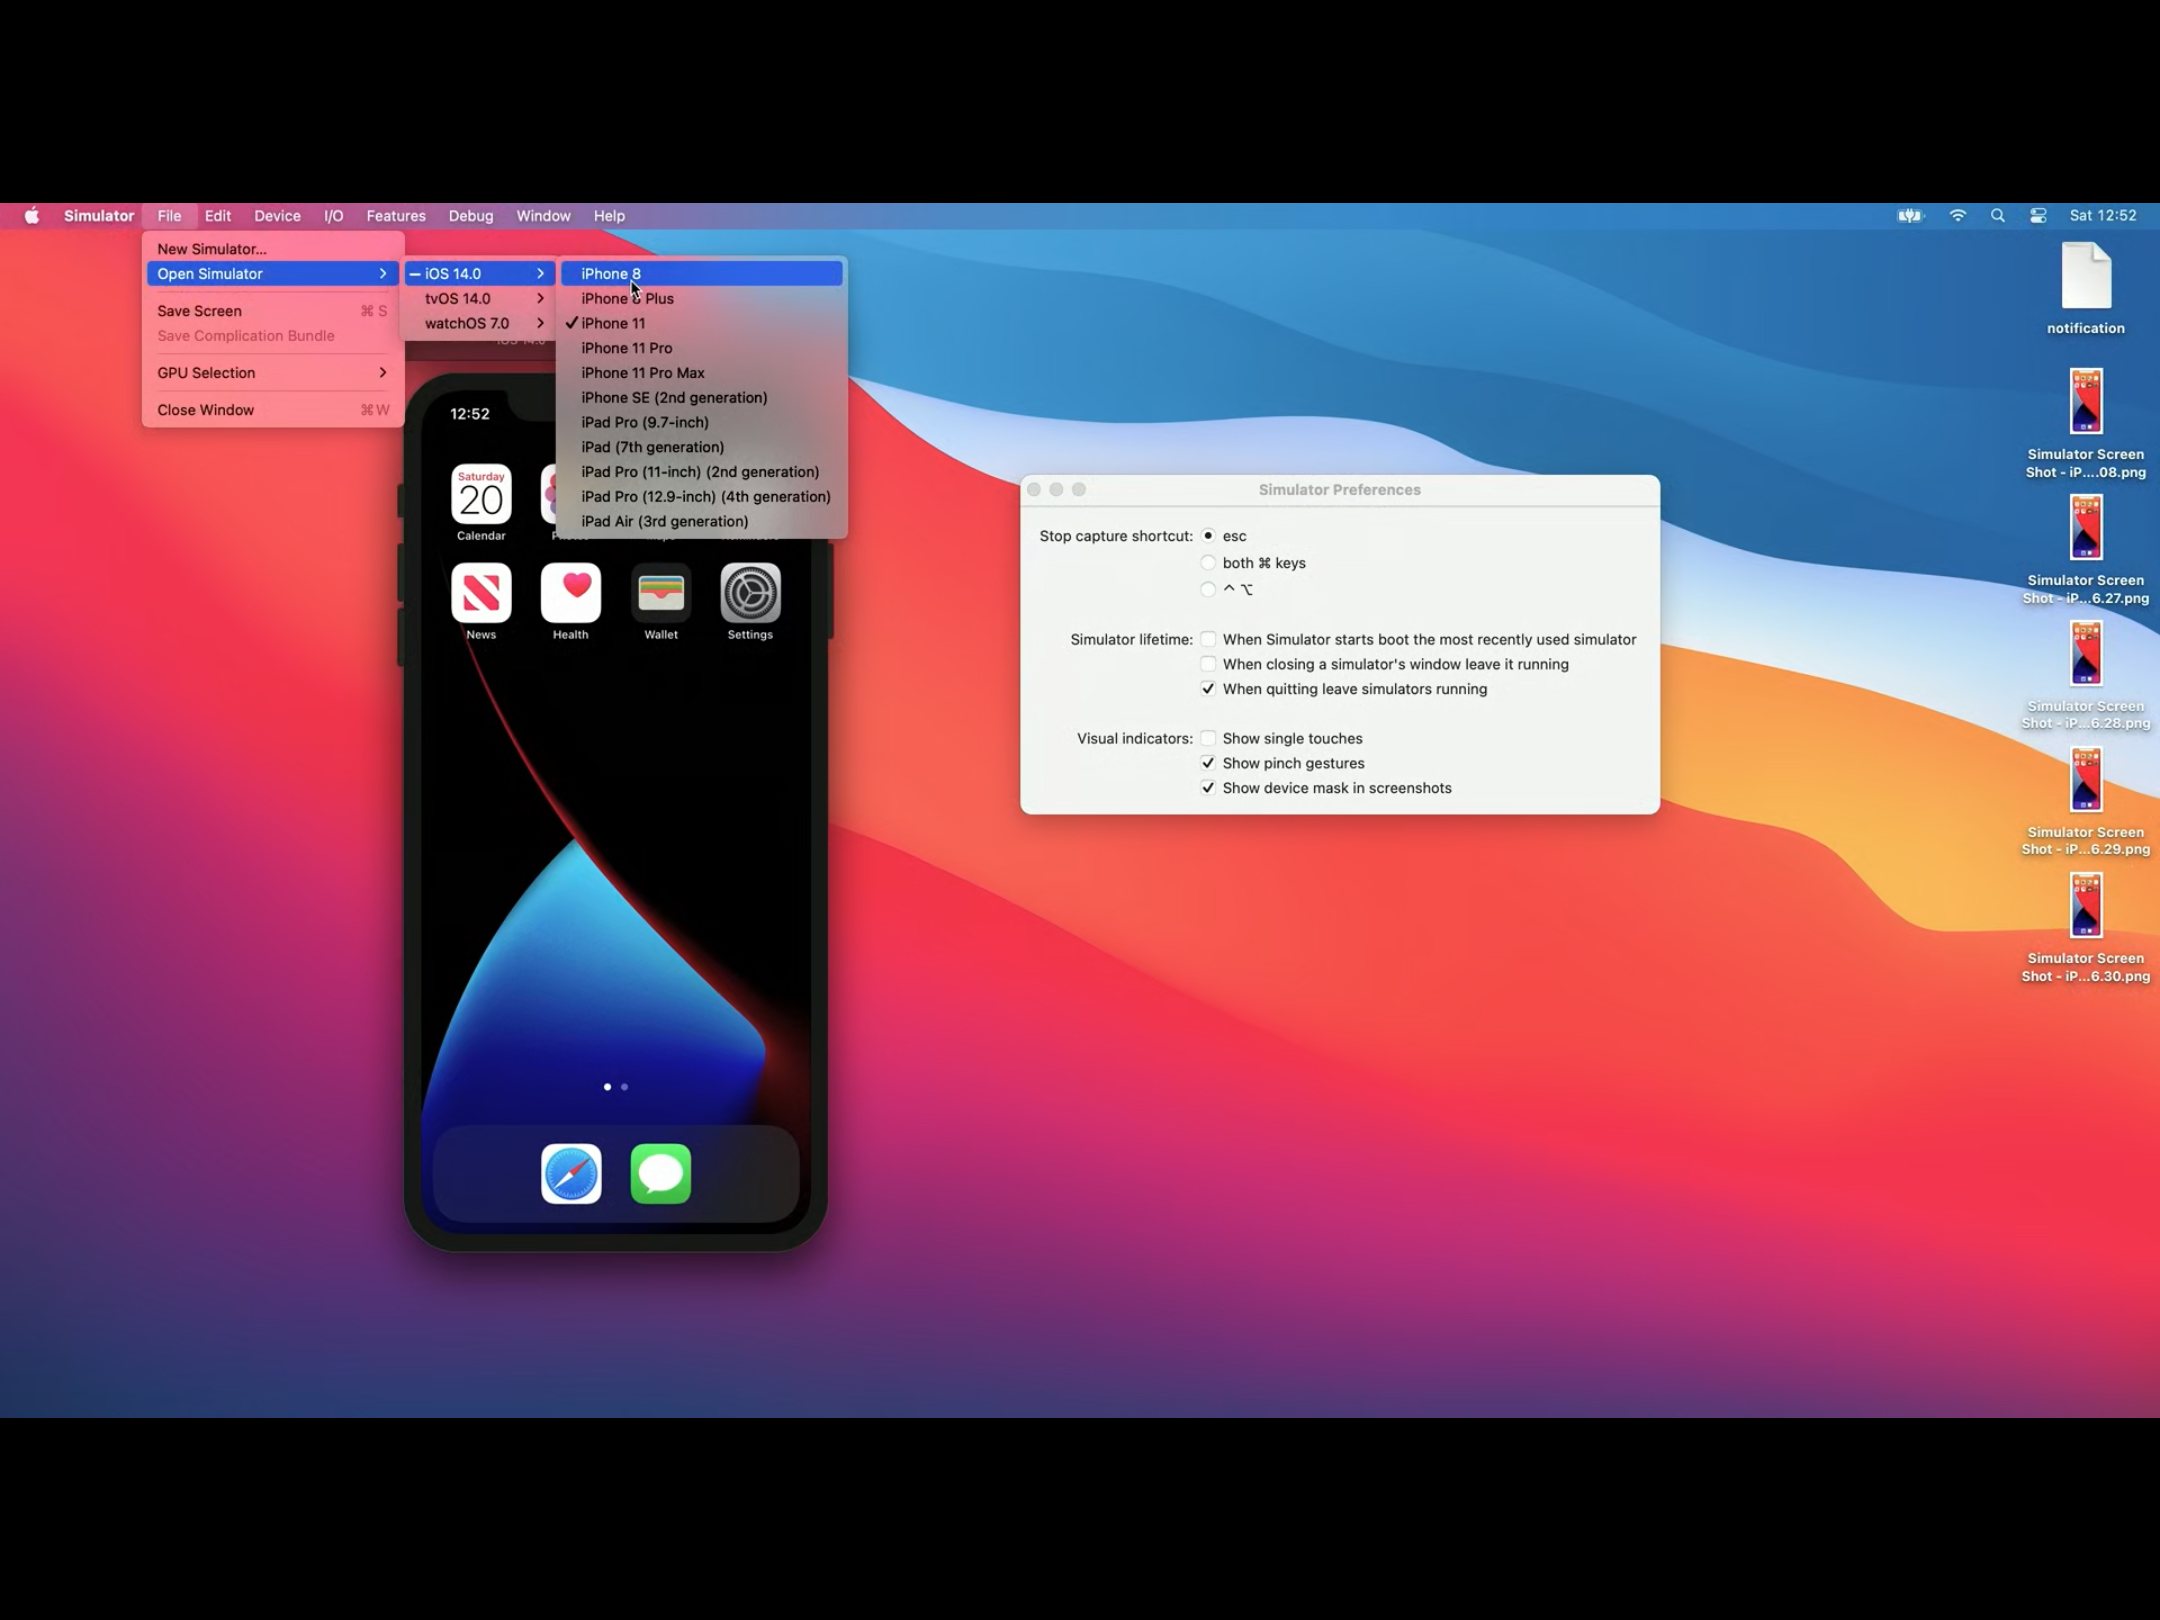Select iPhone 11 Pro Max from list

[x=643, y=373]
